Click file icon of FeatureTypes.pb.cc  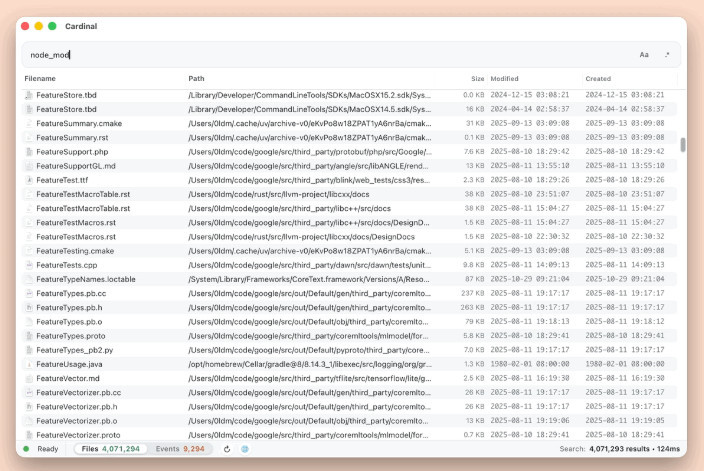[x=29, y=293]
